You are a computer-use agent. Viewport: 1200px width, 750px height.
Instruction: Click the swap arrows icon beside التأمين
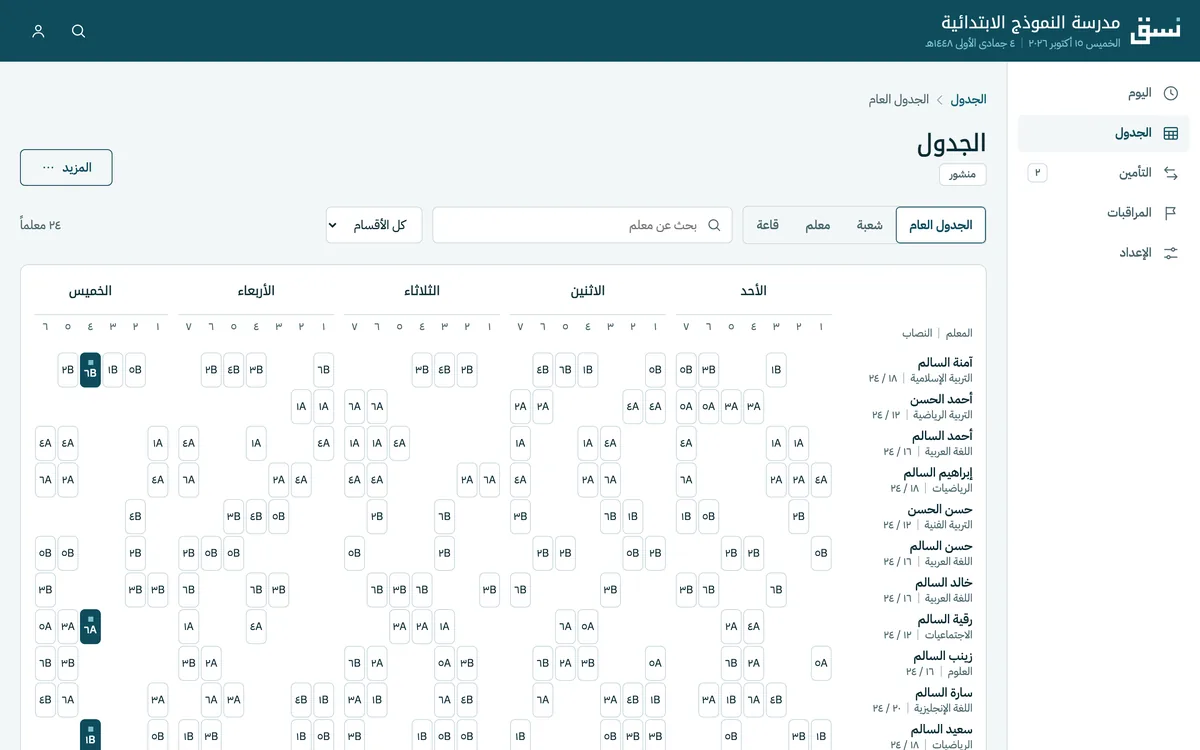[1171, 173]
